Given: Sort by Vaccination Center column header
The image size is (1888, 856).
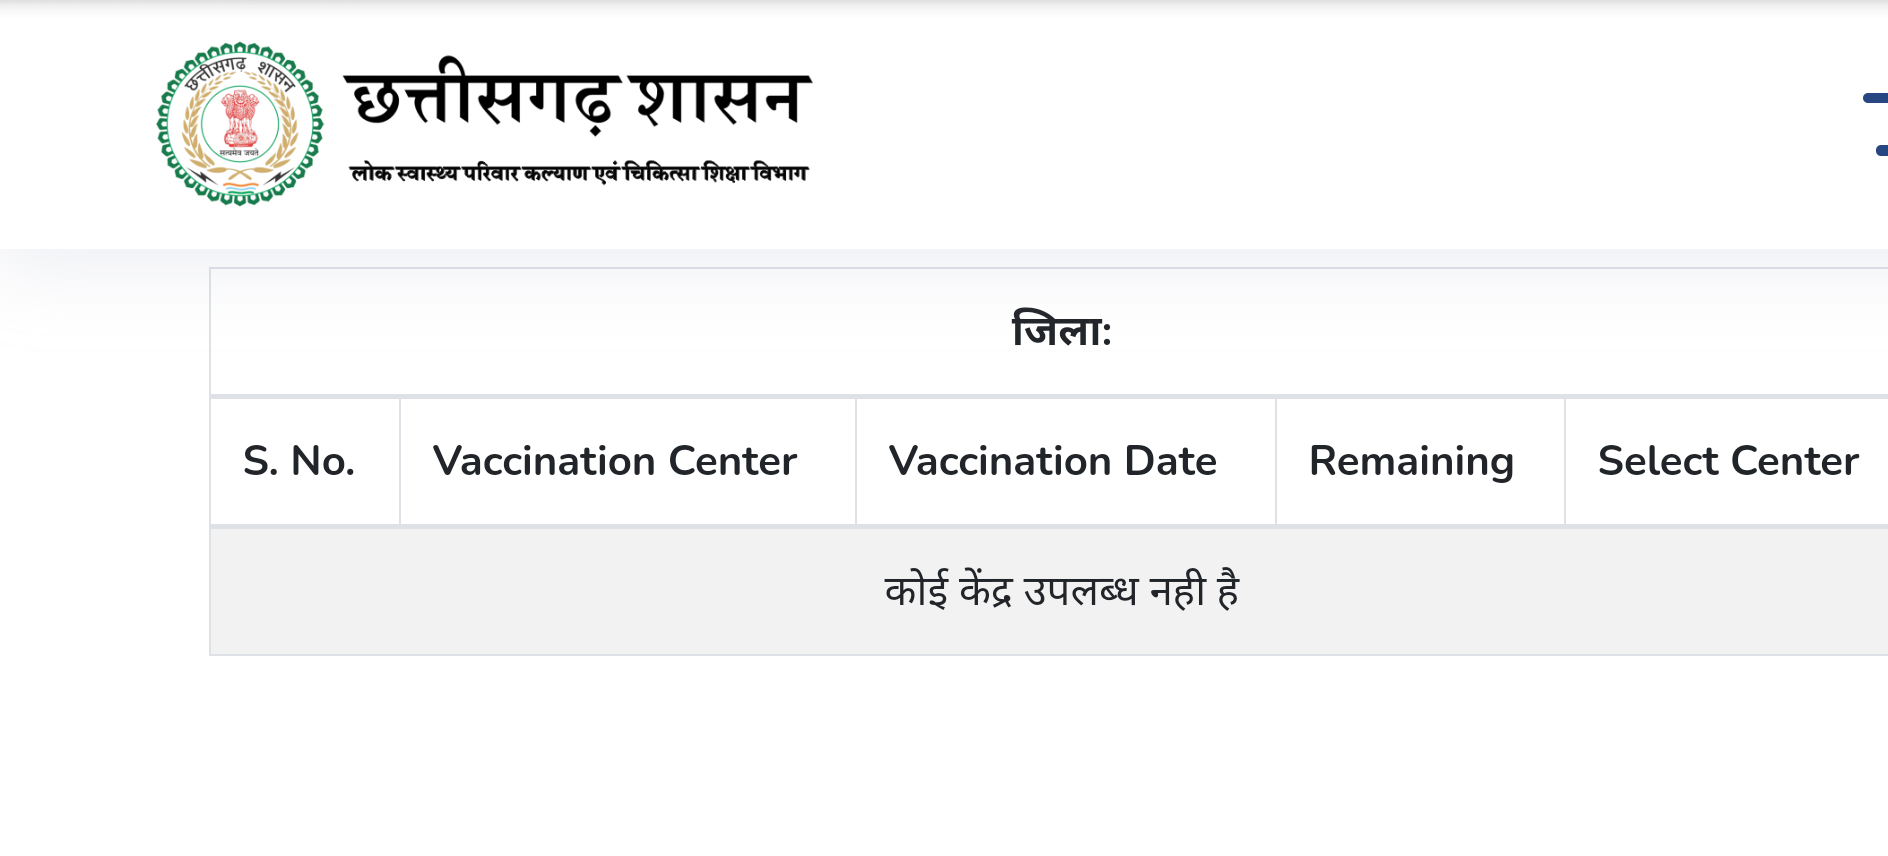Looking at the screenshot, I should [x=615, y=461].
